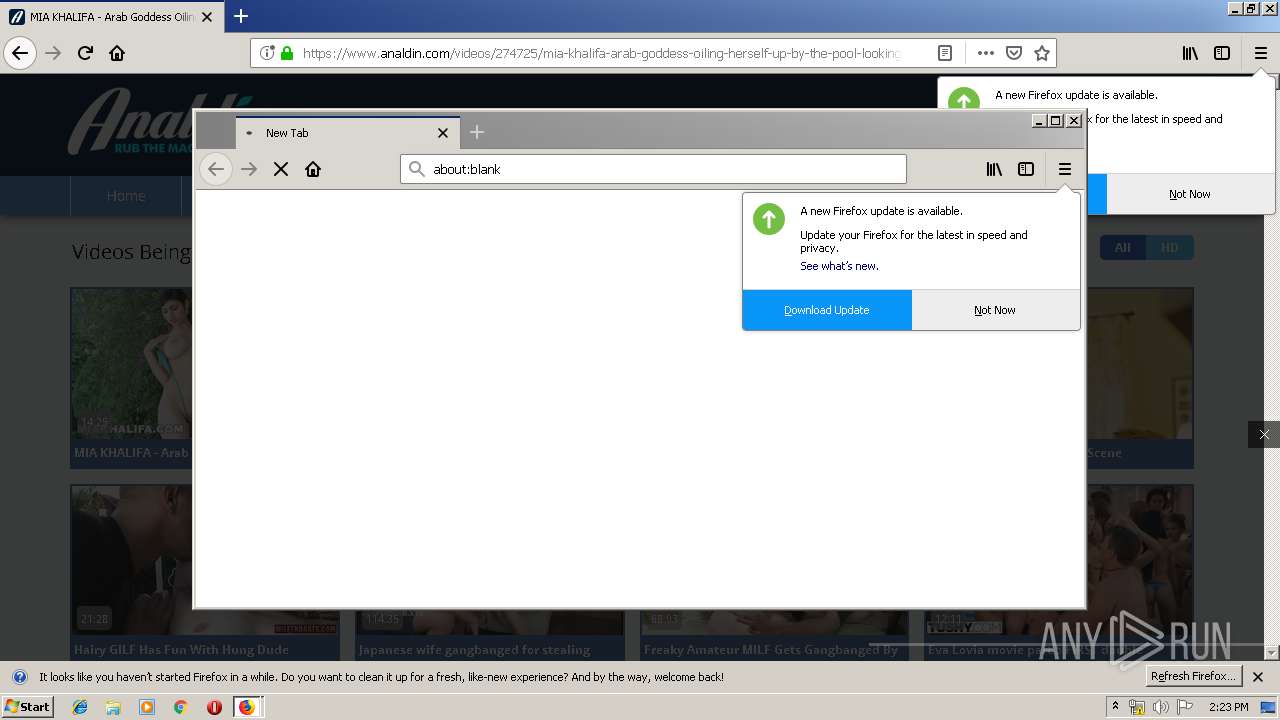Open site information icon in main URL bar
1280x720 pixels.
click(x=267, y=53)
